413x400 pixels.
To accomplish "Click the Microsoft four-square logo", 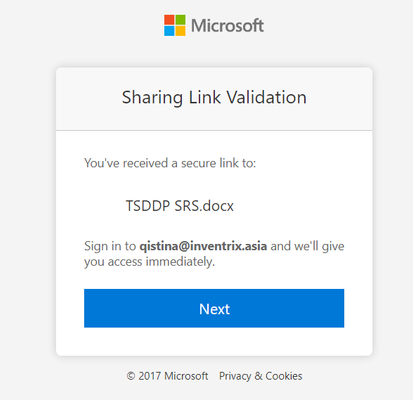I will (x=175, y=25).
